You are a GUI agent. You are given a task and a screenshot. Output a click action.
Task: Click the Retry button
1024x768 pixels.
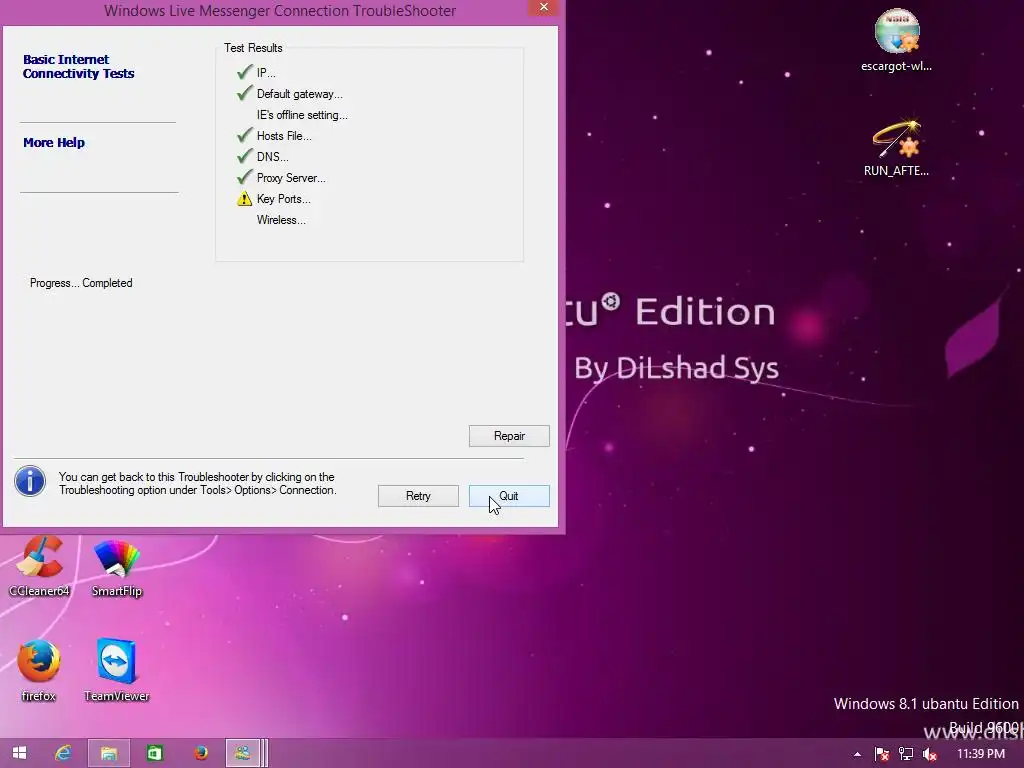(x=418, y=496)
